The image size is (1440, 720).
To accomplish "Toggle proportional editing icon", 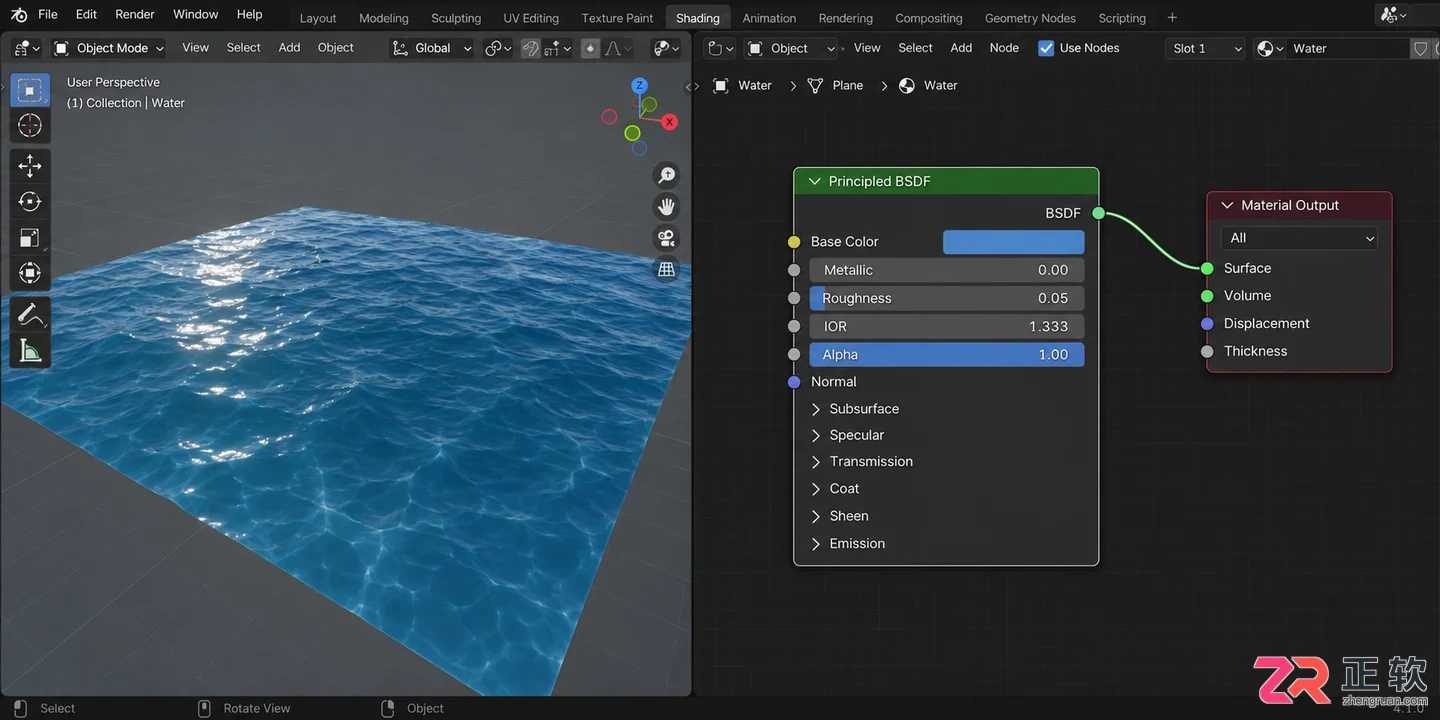I will [x=591, y=48].
